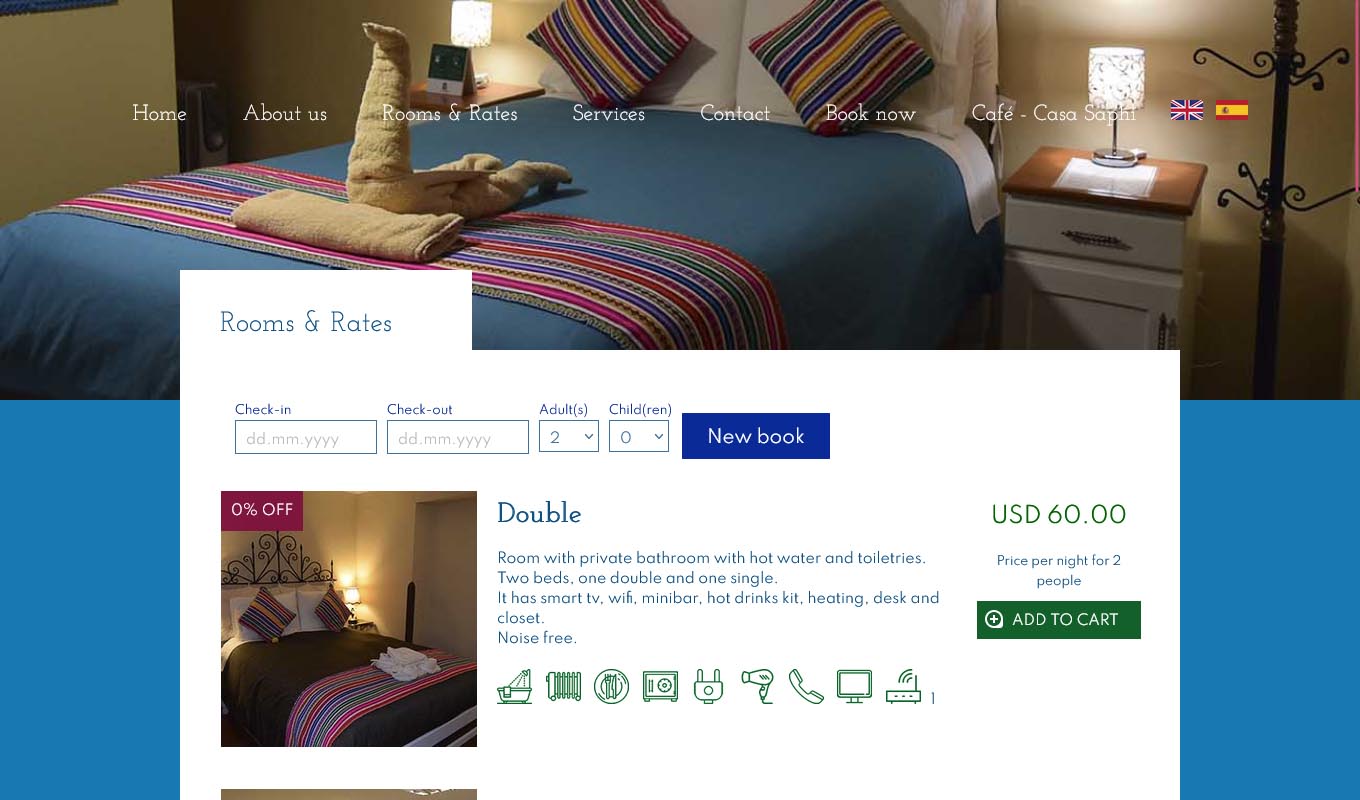Image resolution: width=1360 pixels, height=800 pixels.
Task: Click the power plug amenity icon
Action: tap(708, 687)
